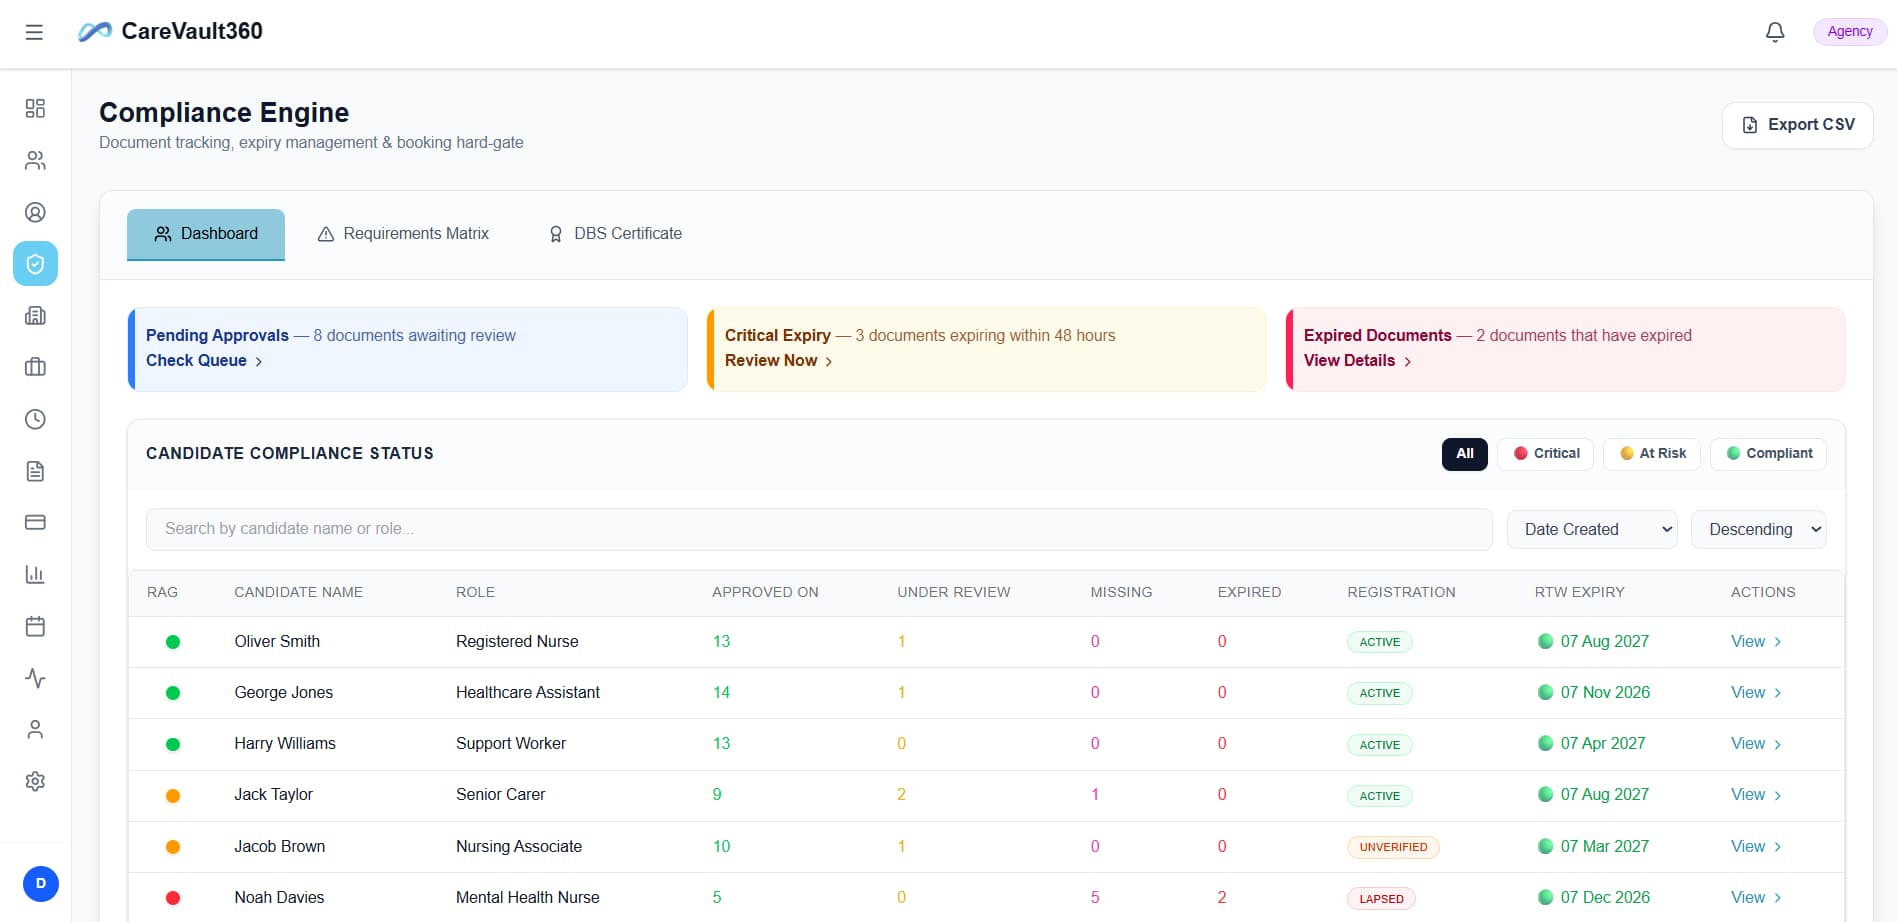Click the UNDER REVIEW column header

[x=954, y=592]
